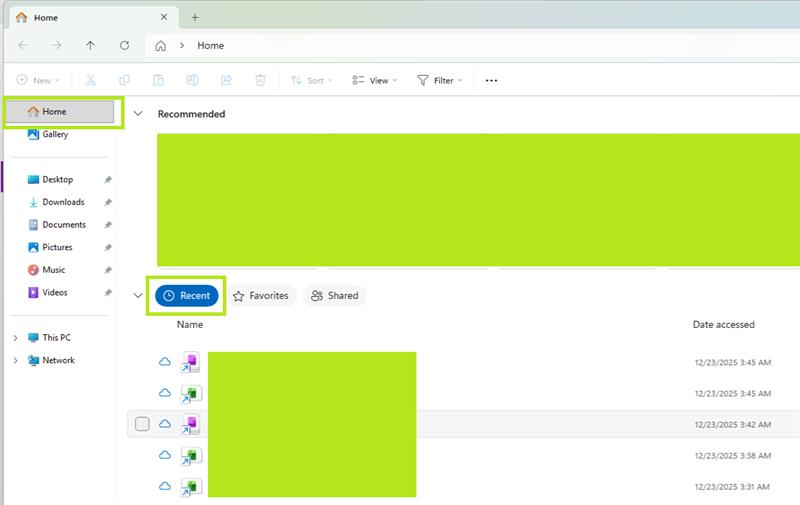800x505 pixels.
Task: Unpin Videos using its pin icon
Action: 108,293
